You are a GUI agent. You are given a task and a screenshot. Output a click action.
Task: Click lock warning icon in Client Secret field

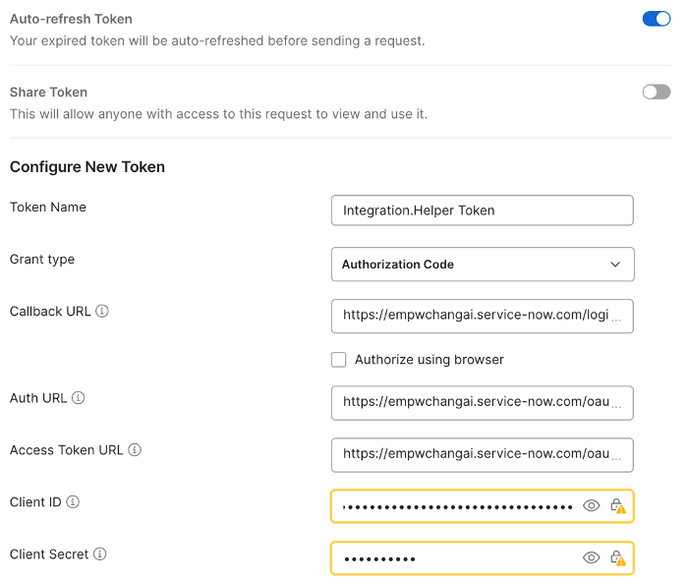coord(618,558)
